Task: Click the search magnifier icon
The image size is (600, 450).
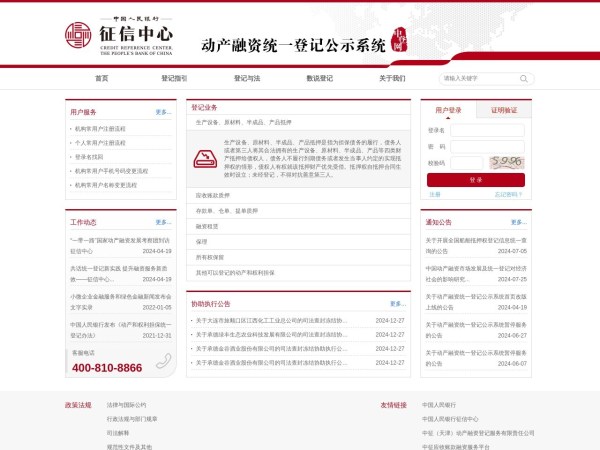Action: pyautogui.click(x=521, y=77)
